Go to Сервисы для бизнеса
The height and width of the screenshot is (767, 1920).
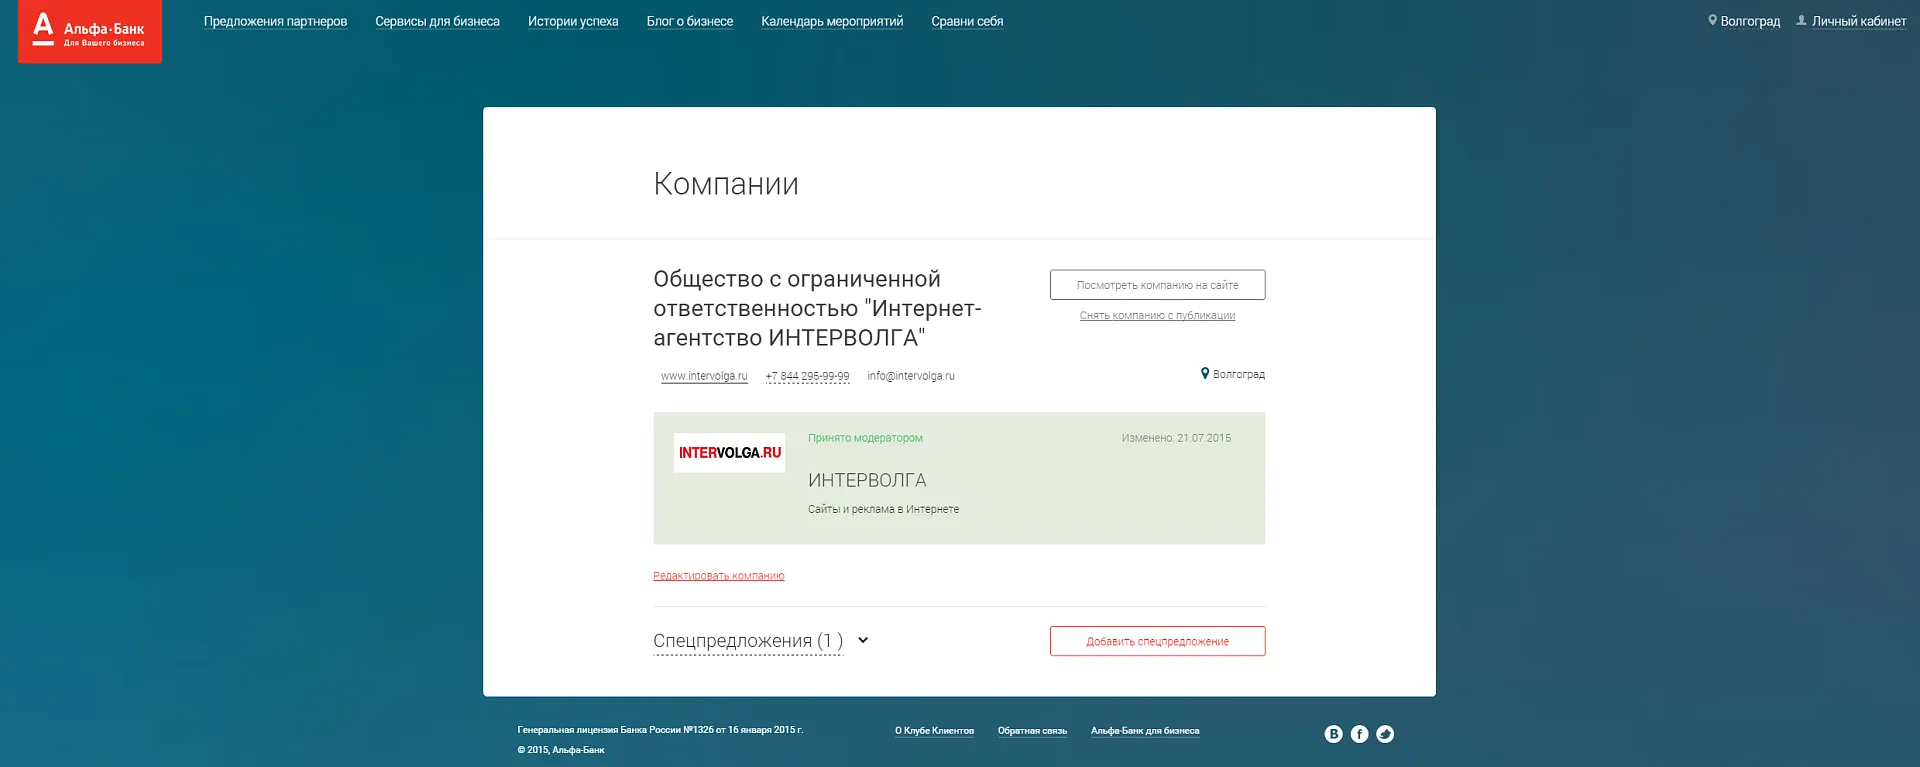pos(437,21)
